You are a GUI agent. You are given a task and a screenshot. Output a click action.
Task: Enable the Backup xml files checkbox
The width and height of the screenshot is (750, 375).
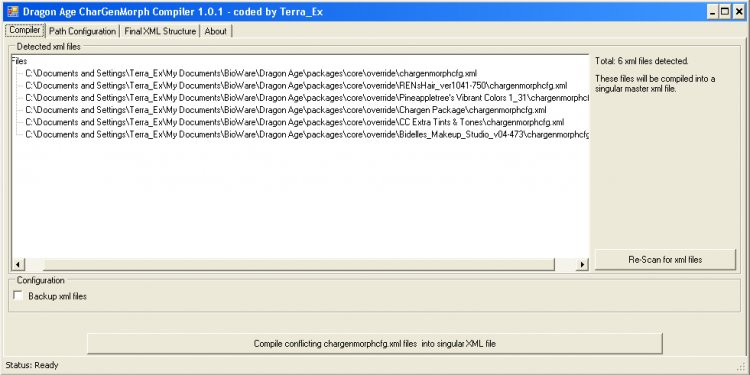click(x=18, y=296)
